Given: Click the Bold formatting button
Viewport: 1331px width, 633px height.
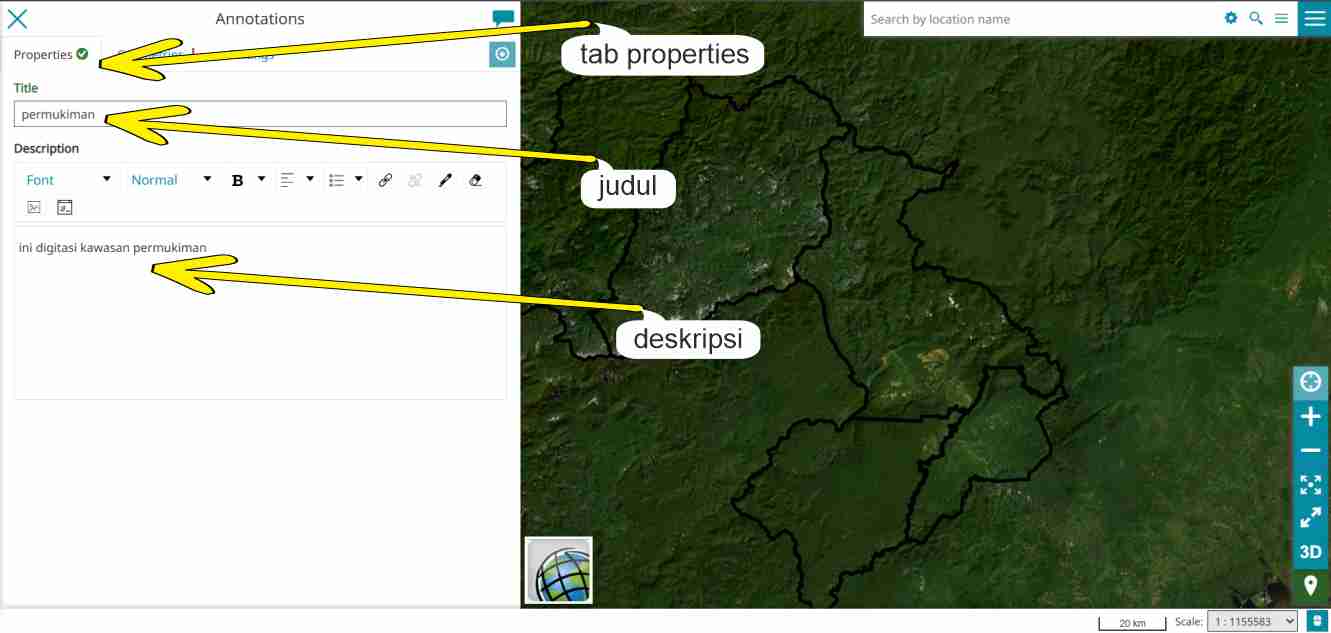Looking at the screenshot, I should 238,180.
